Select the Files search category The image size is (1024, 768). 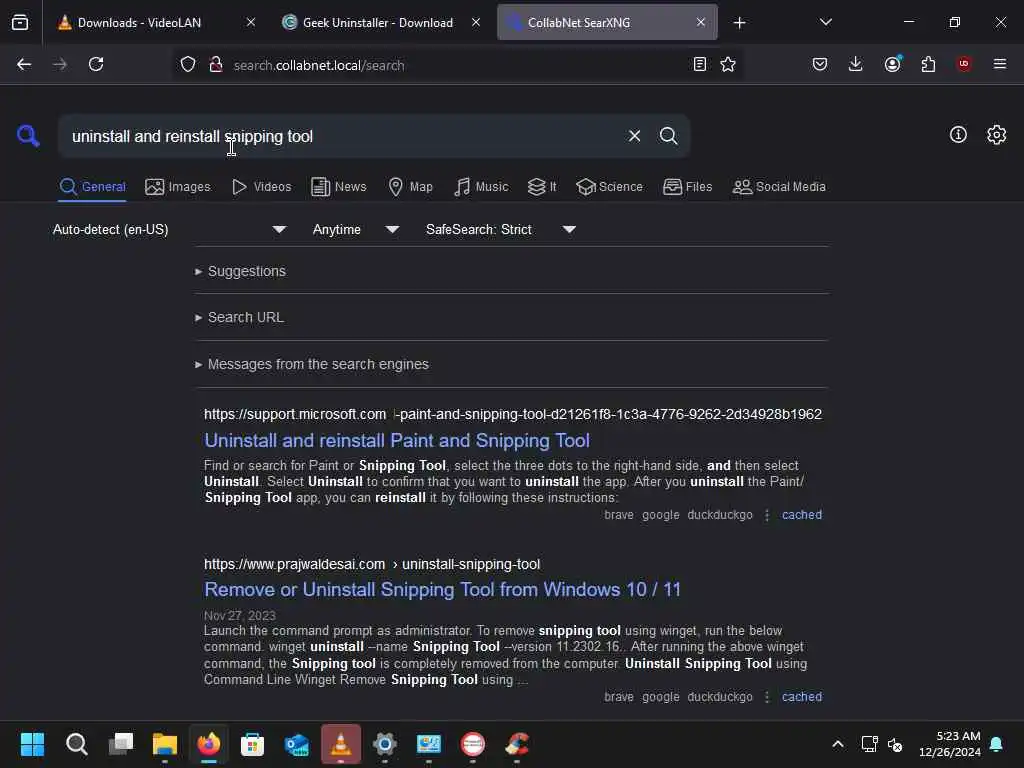687,187
